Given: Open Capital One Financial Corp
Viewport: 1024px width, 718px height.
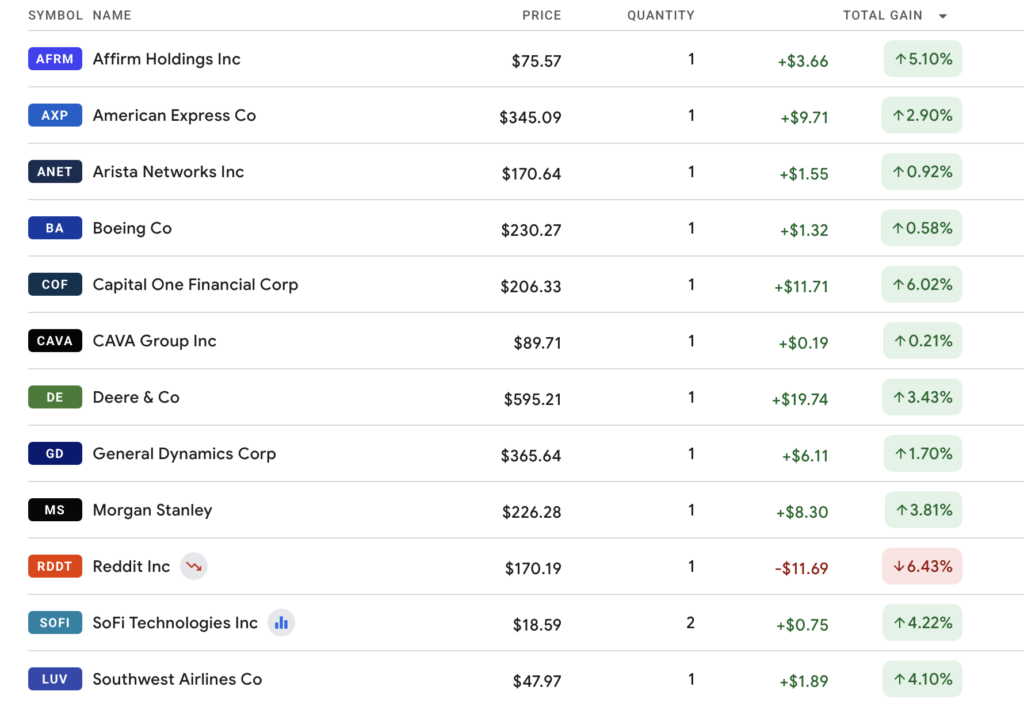Looking at the screenshot, I should click(195, 285).
